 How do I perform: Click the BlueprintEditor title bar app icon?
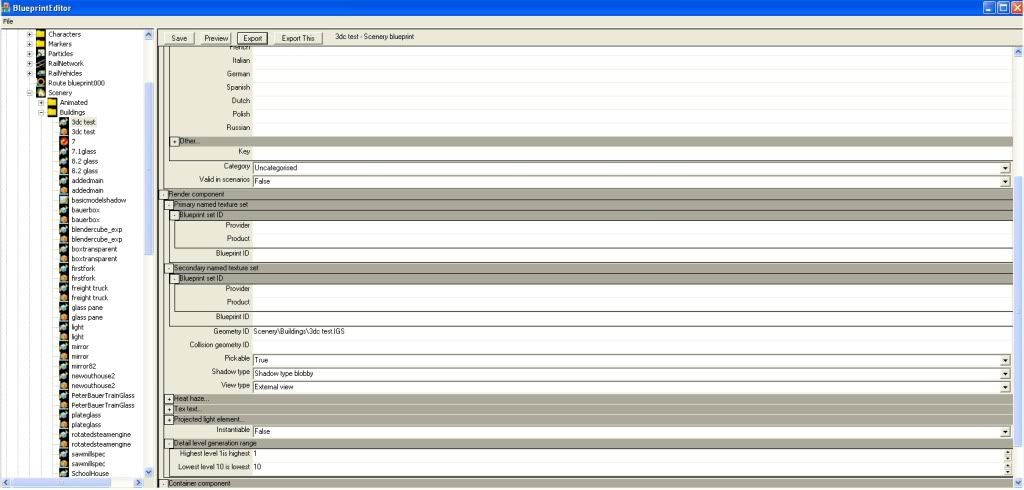click(x=7, y=8)
